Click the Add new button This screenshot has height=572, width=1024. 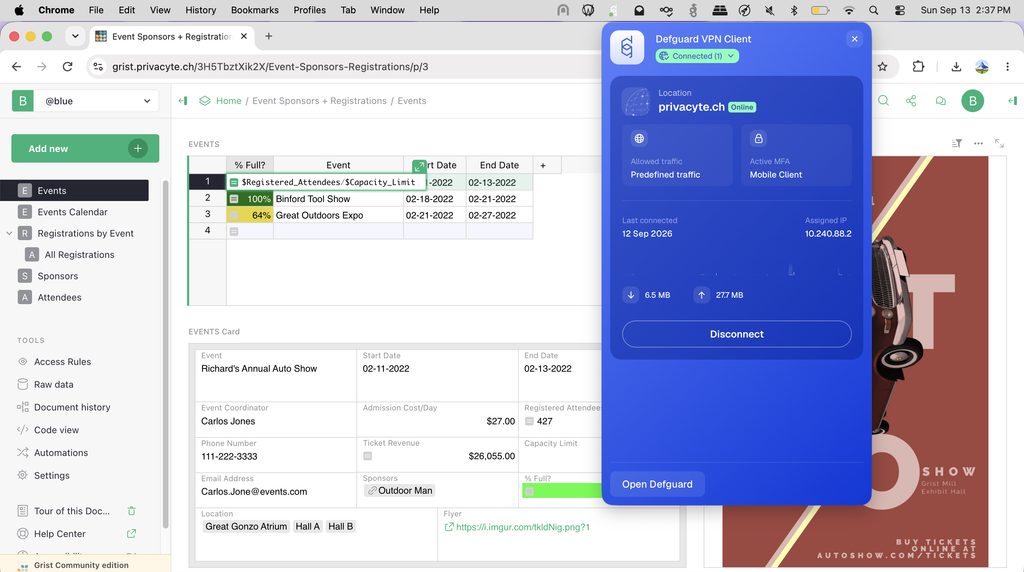click(85, 148)
